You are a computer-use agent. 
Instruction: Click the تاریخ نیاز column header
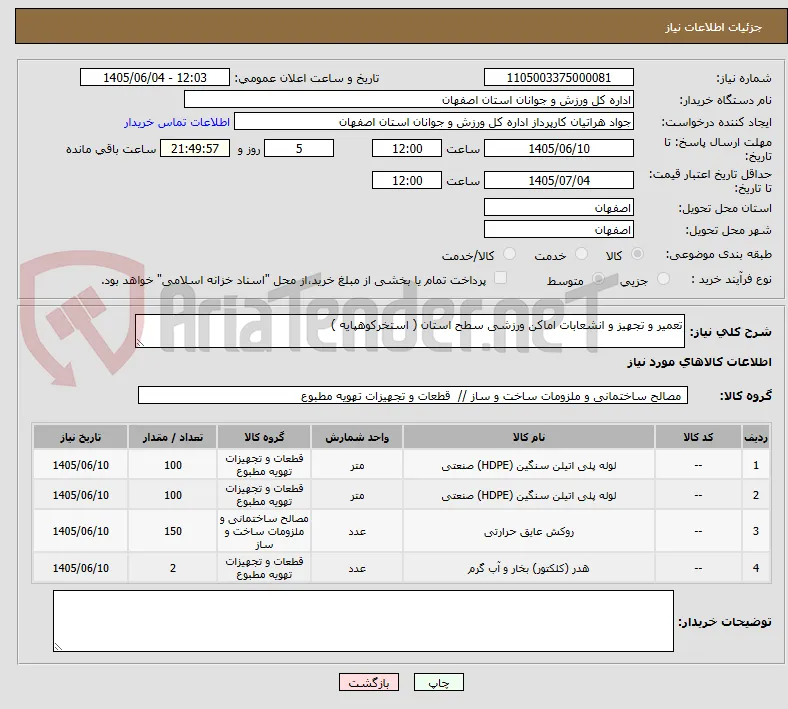pos(80,437)
